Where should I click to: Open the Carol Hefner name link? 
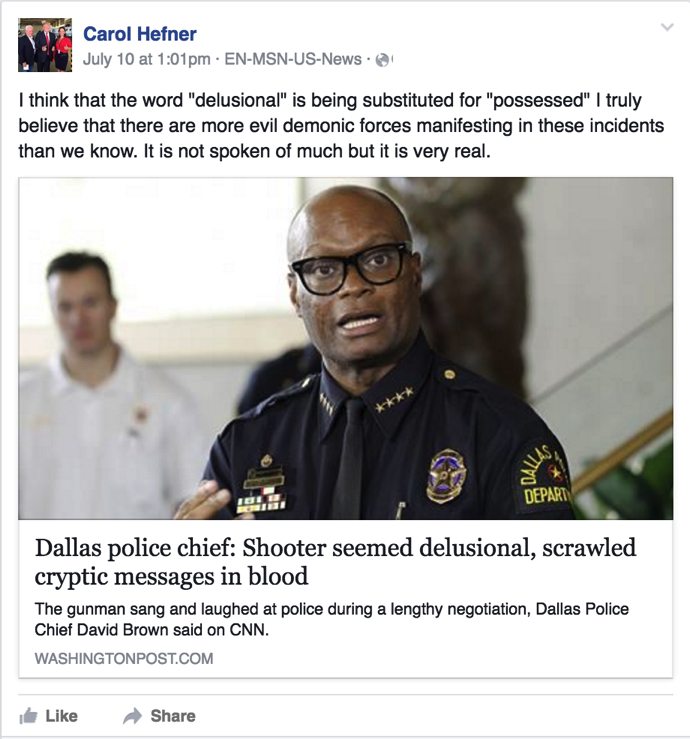(140, 34)
